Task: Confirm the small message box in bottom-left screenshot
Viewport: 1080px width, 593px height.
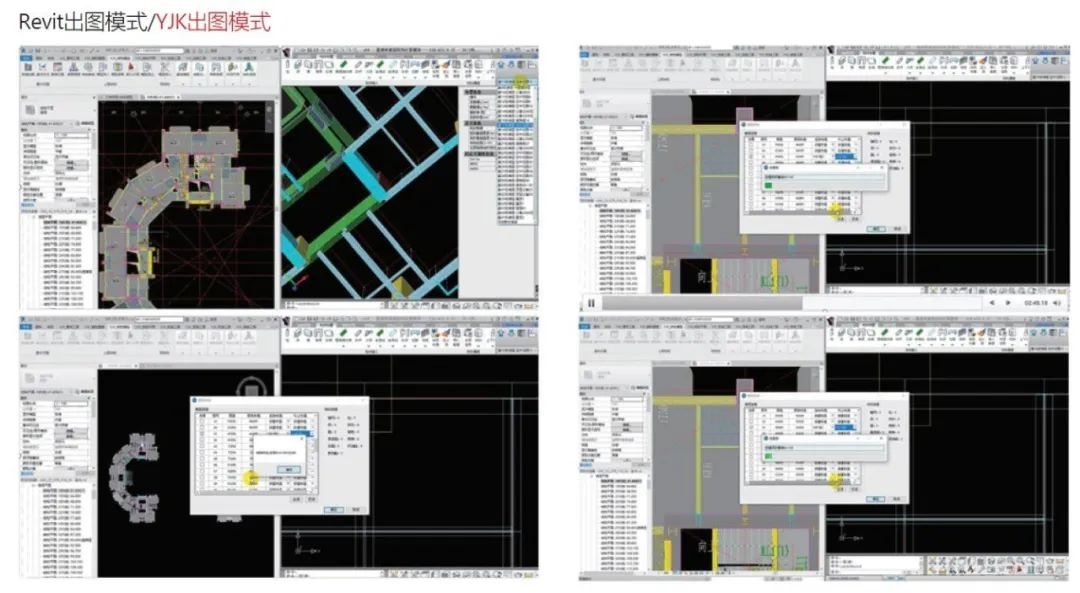Action: pos(290,468)
